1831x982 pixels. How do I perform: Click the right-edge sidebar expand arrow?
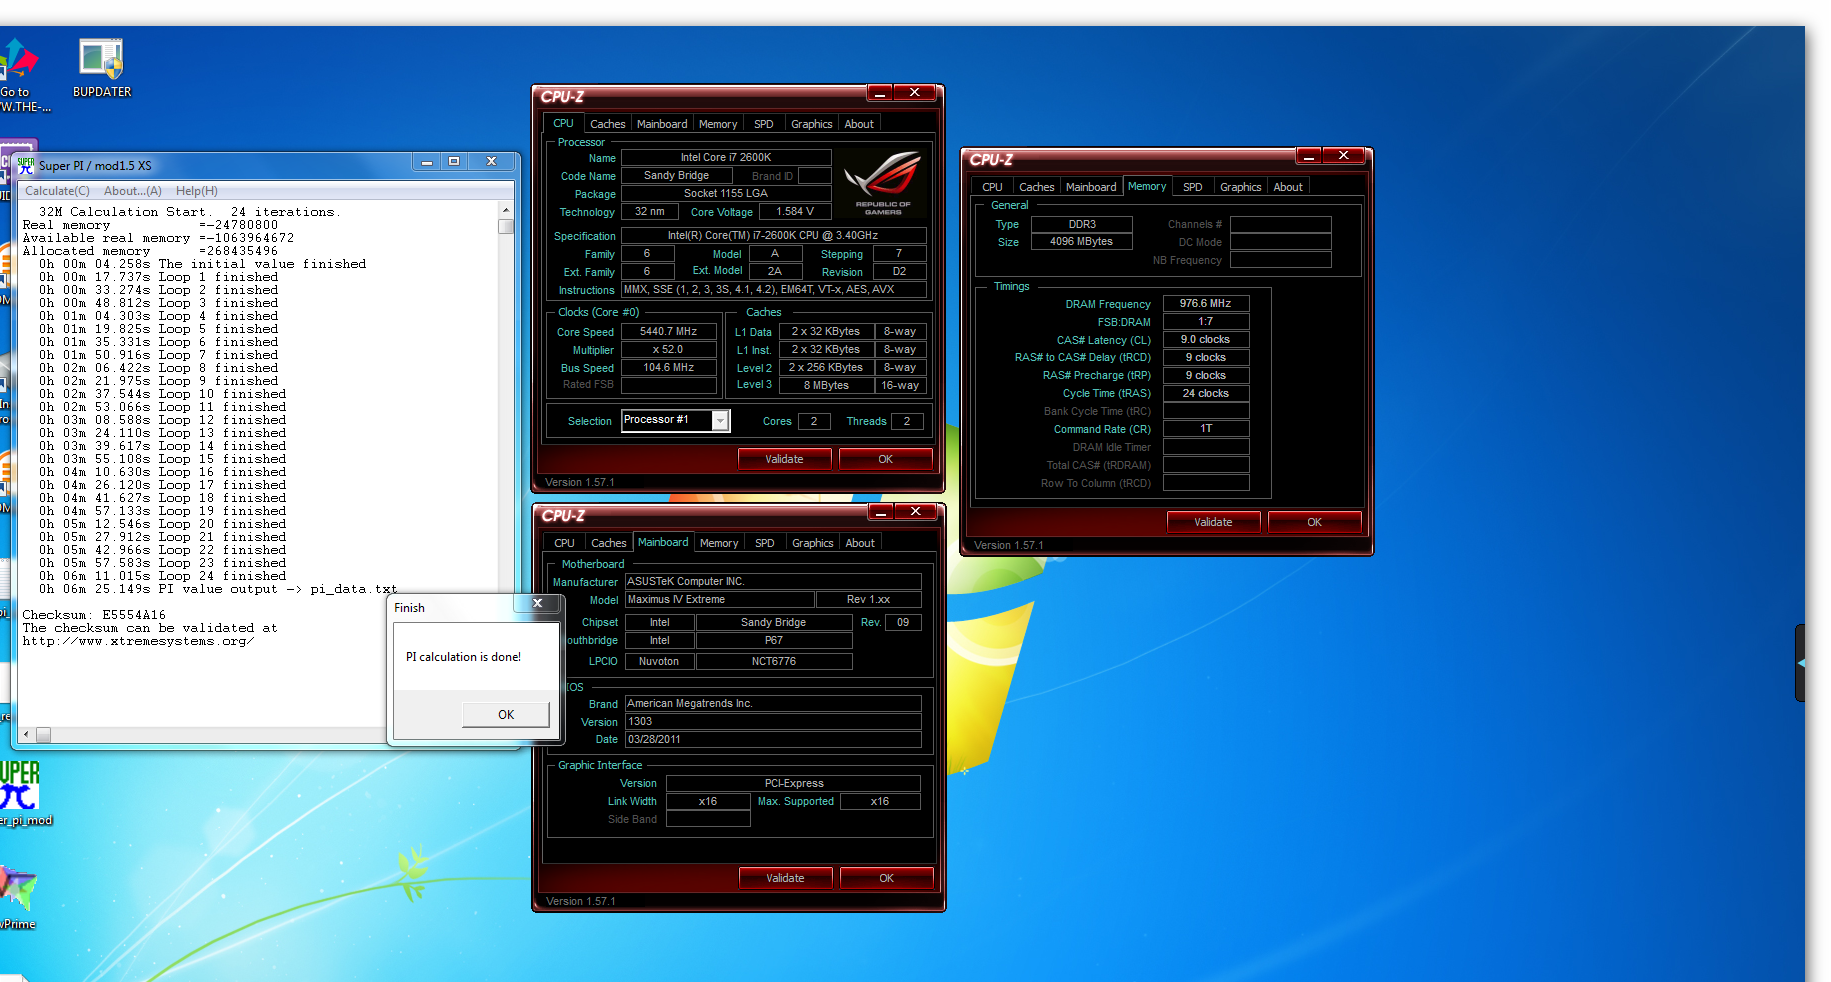pos(1801,663)
